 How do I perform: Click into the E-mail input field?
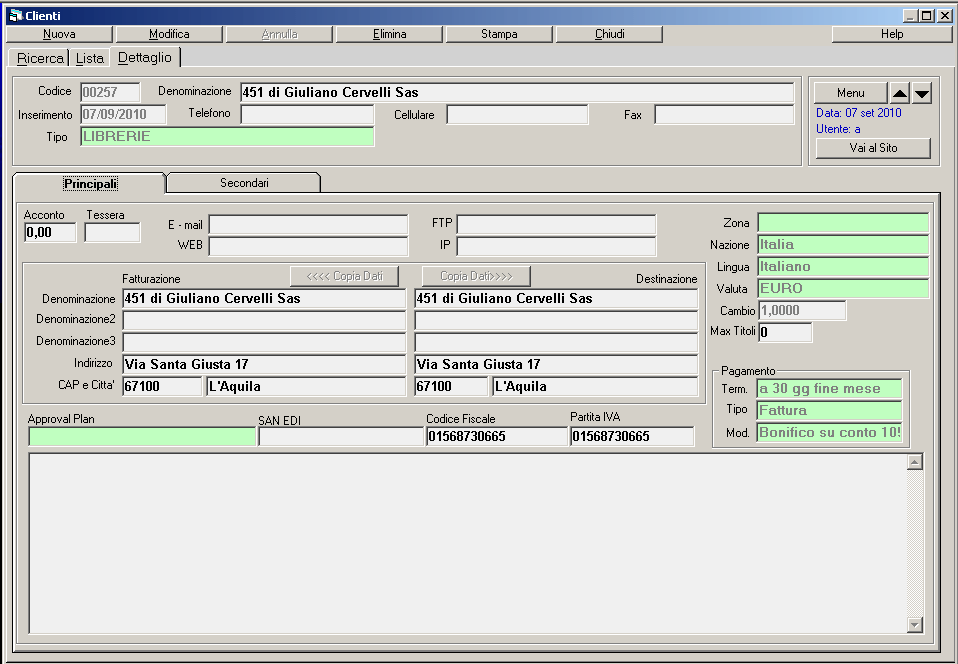tap(308, 225)
